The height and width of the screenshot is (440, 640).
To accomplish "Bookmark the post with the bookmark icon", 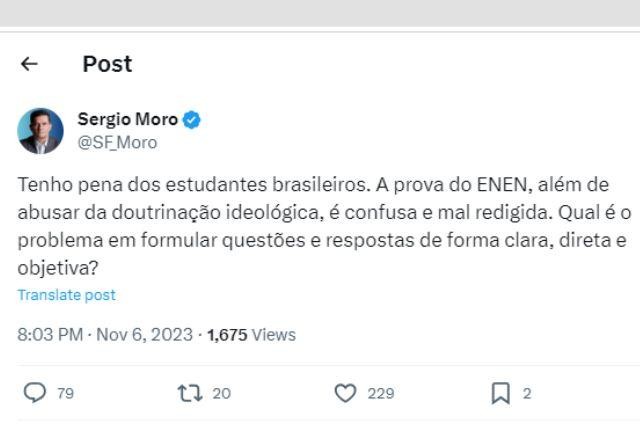I will click(x=501, y=393).
